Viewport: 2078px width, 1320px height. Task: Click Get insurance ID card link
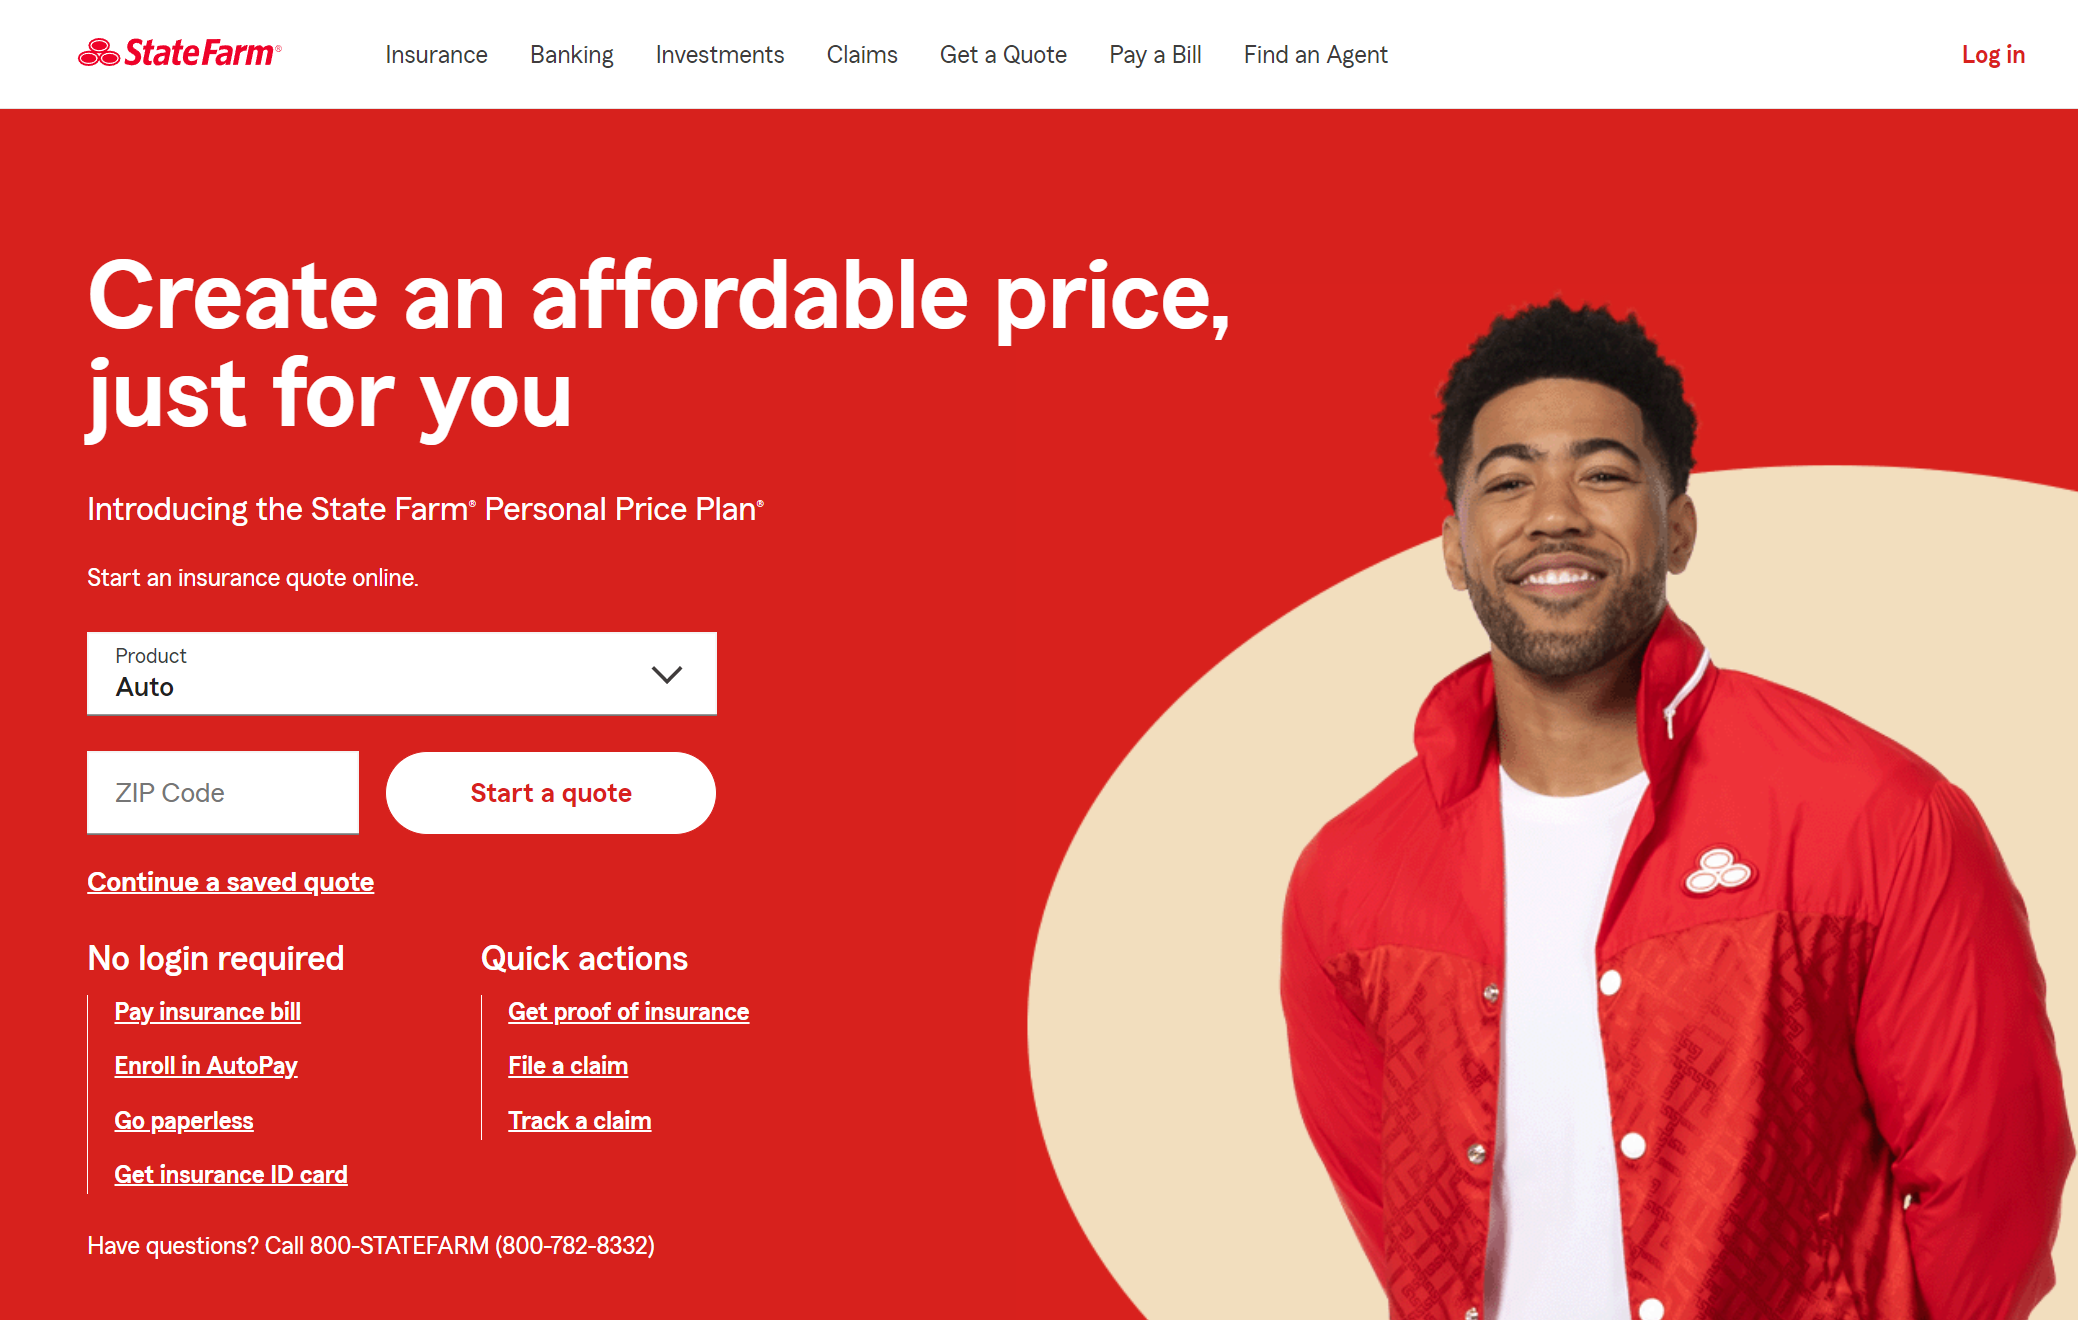(x=232, y=1175)
